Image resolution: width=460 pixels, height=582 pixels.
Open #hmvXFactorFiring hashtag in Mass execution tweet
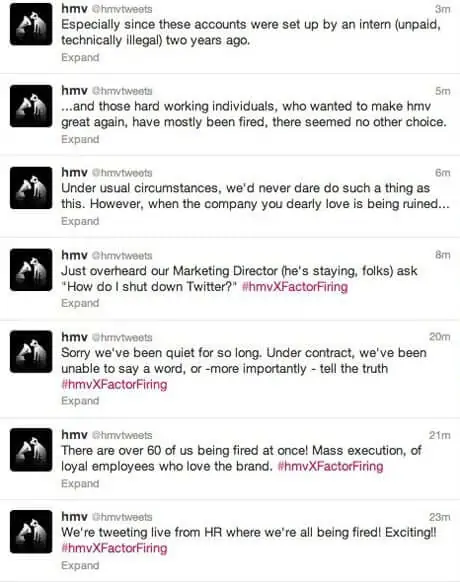pos(330,466)
